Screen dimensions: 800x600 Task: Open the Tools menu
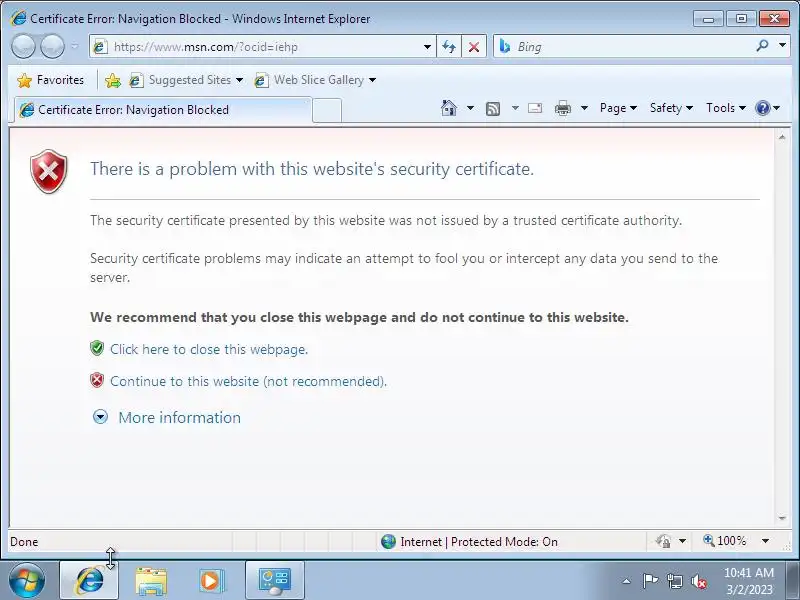726,108
